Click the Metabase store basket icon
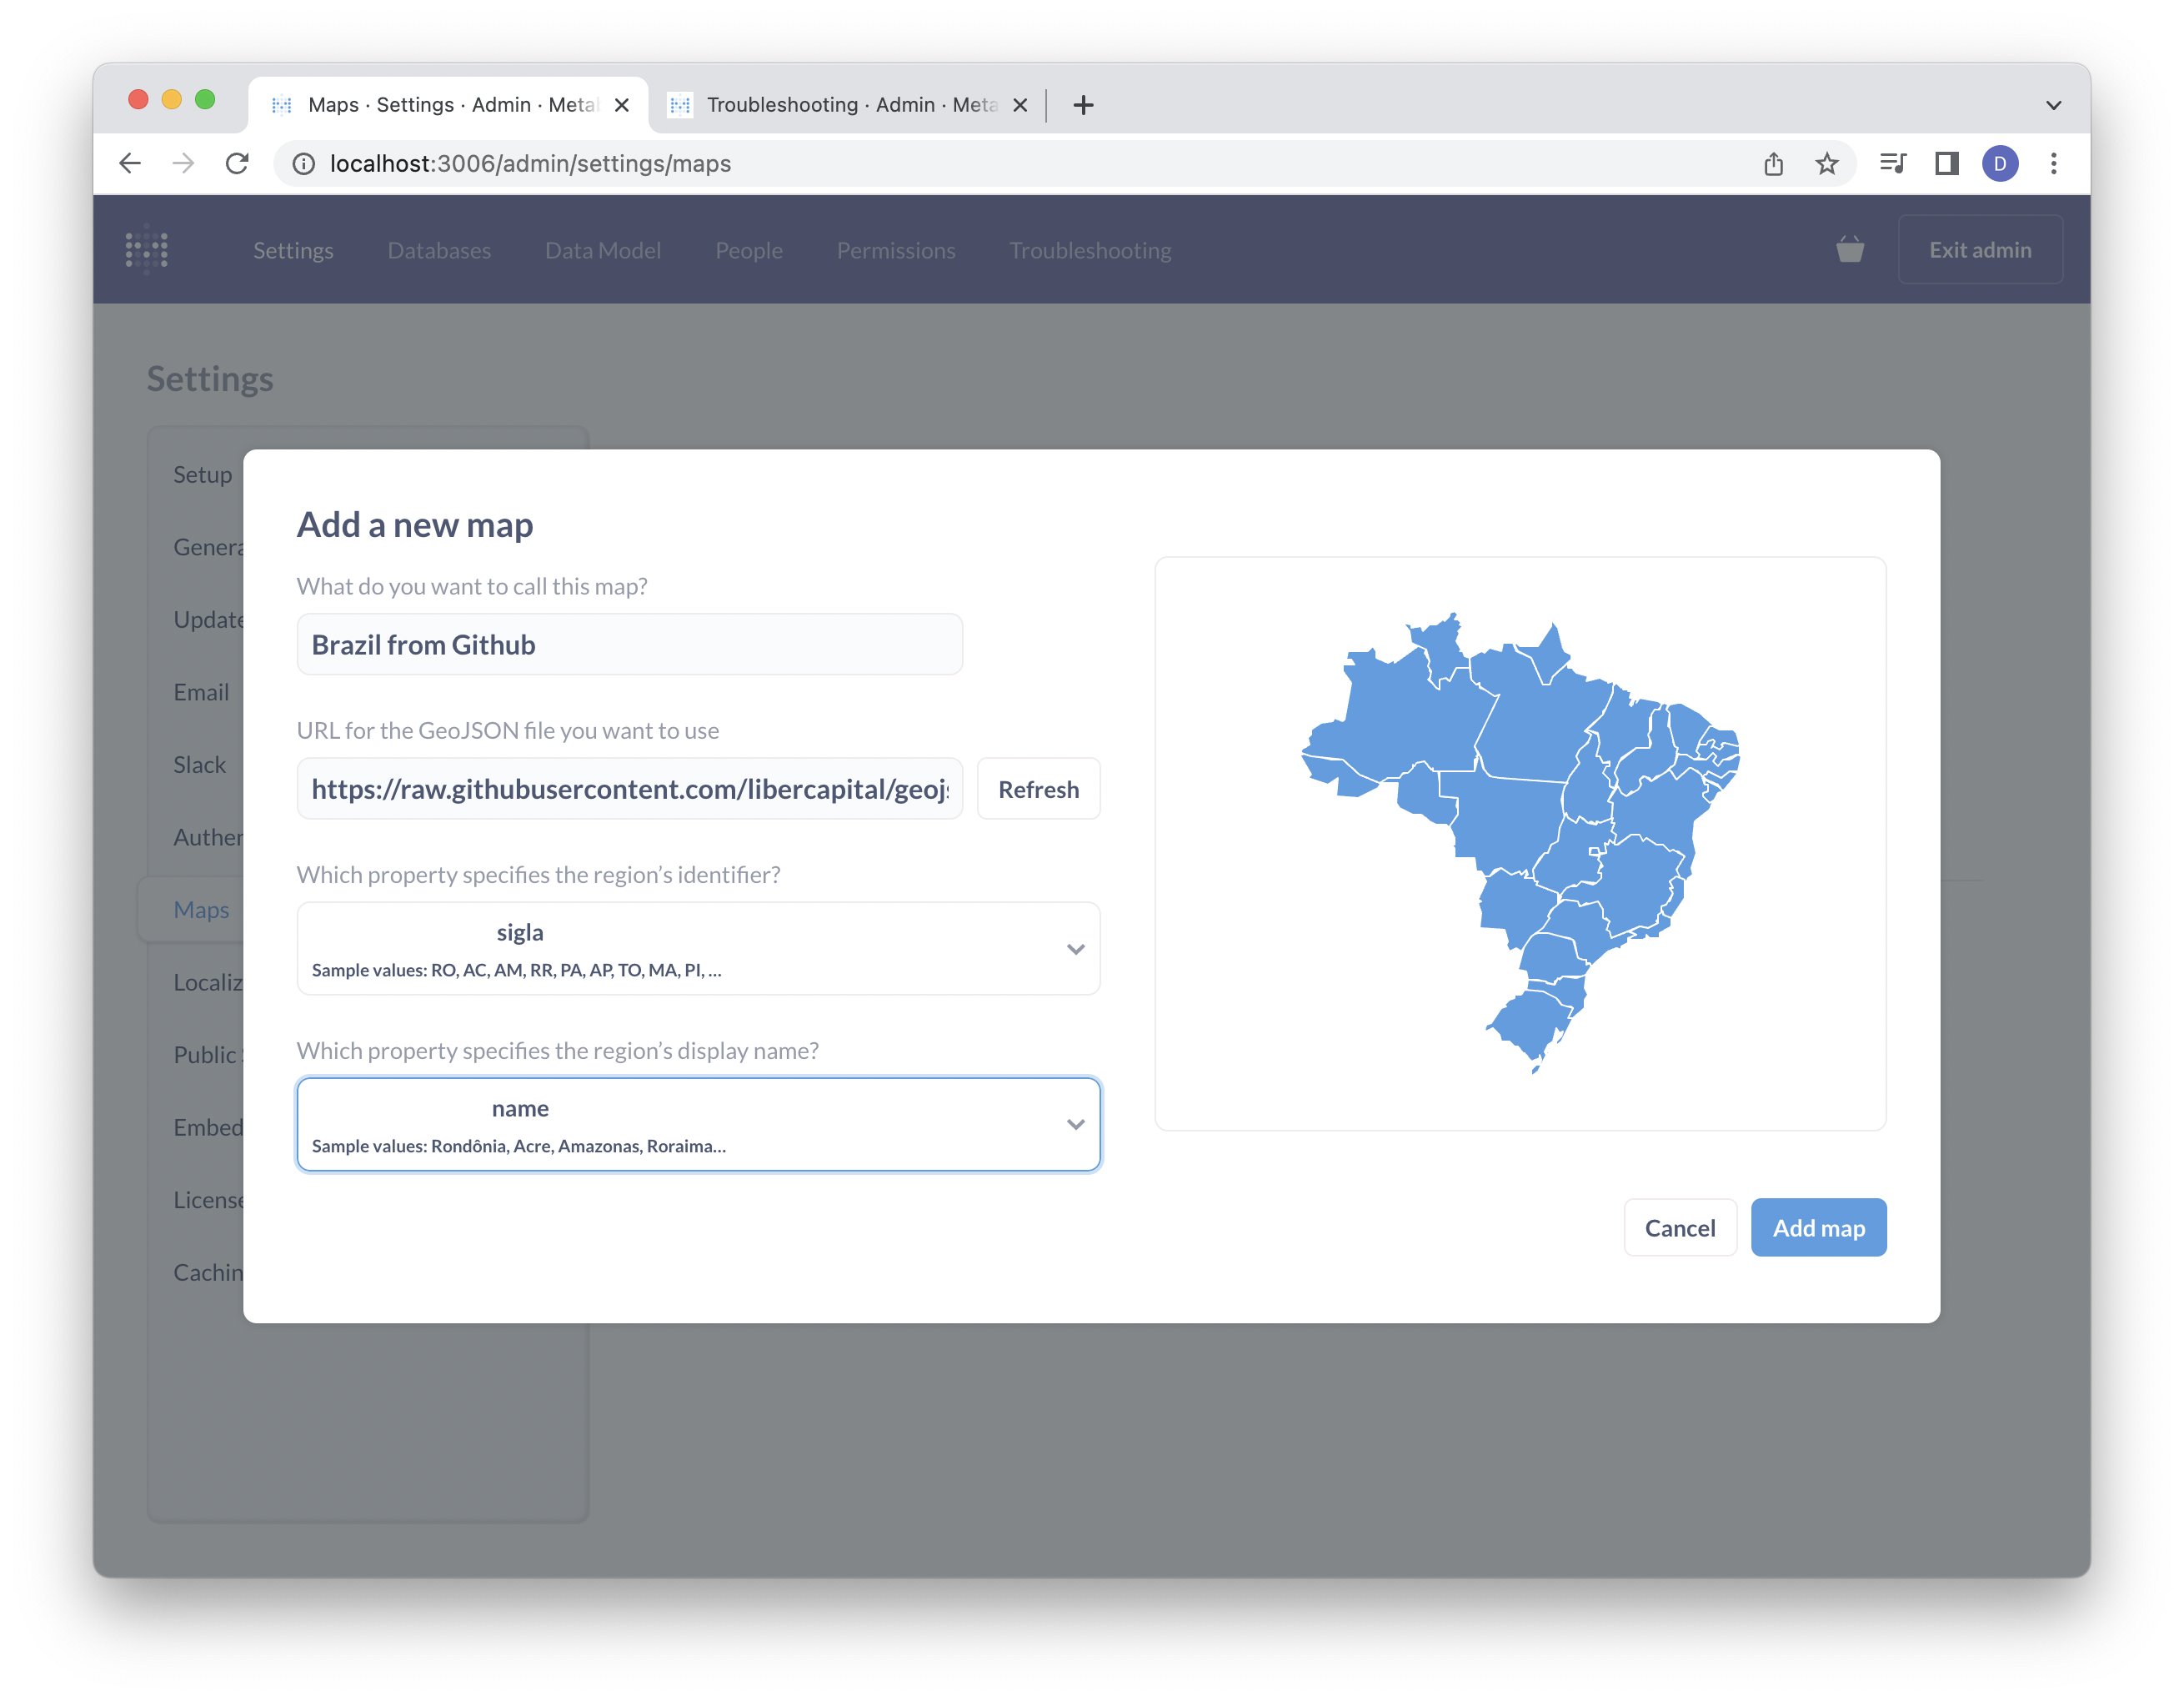Screen dimensions: 2184x1701 pyautogui.click(x=1849, y=249)
